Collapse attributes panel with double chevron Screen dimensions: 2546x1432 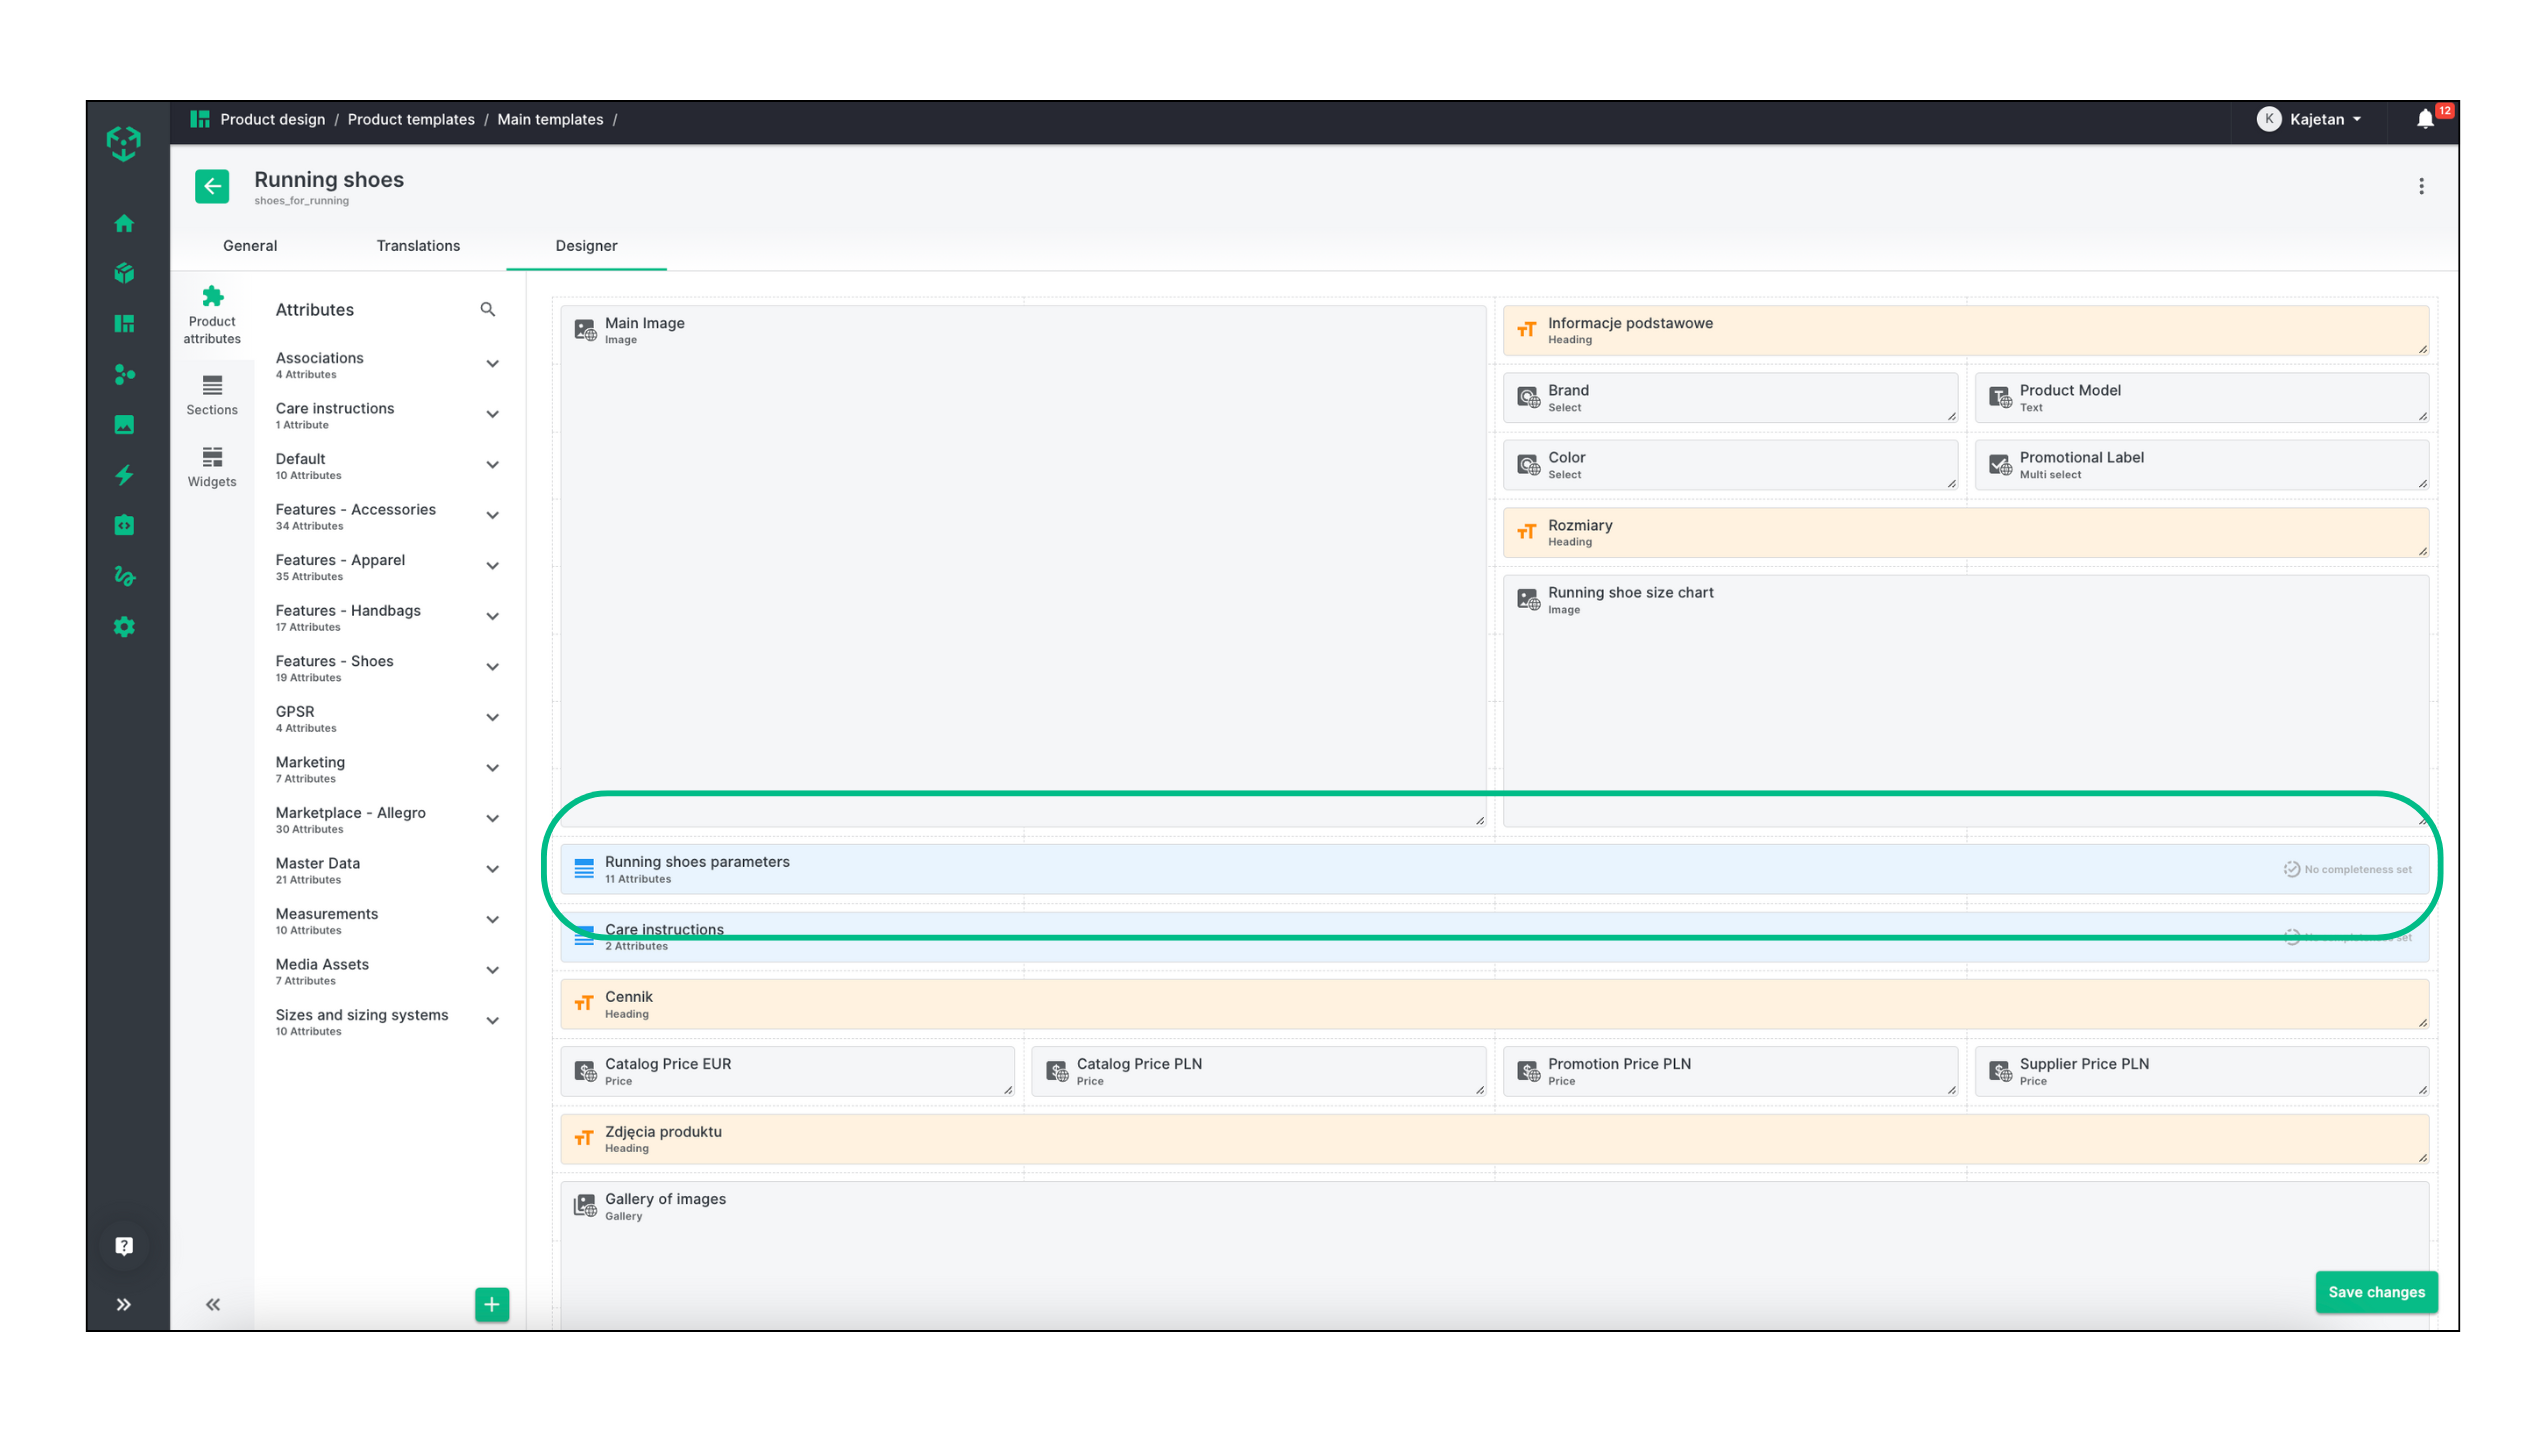tap(213, 1304)
